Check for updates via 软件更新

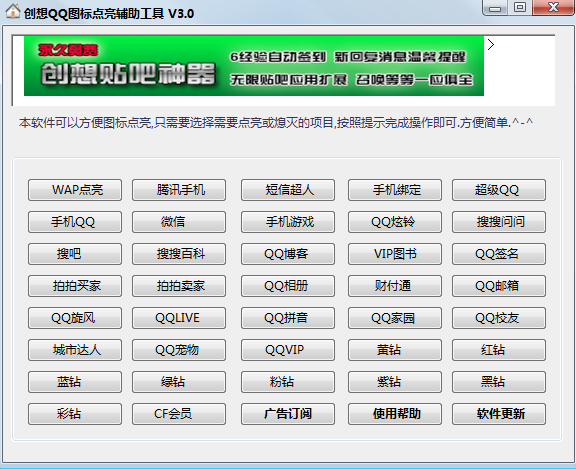coord(499,414)
